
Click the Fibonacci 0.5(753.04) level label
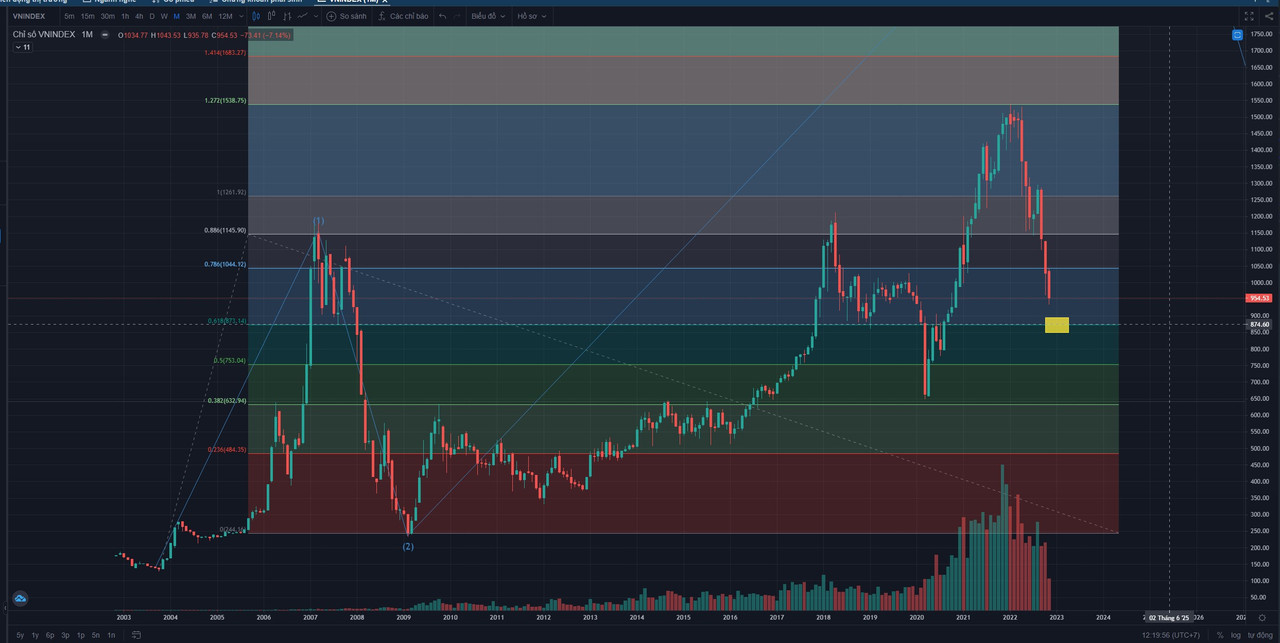click(x=230, y=360)
